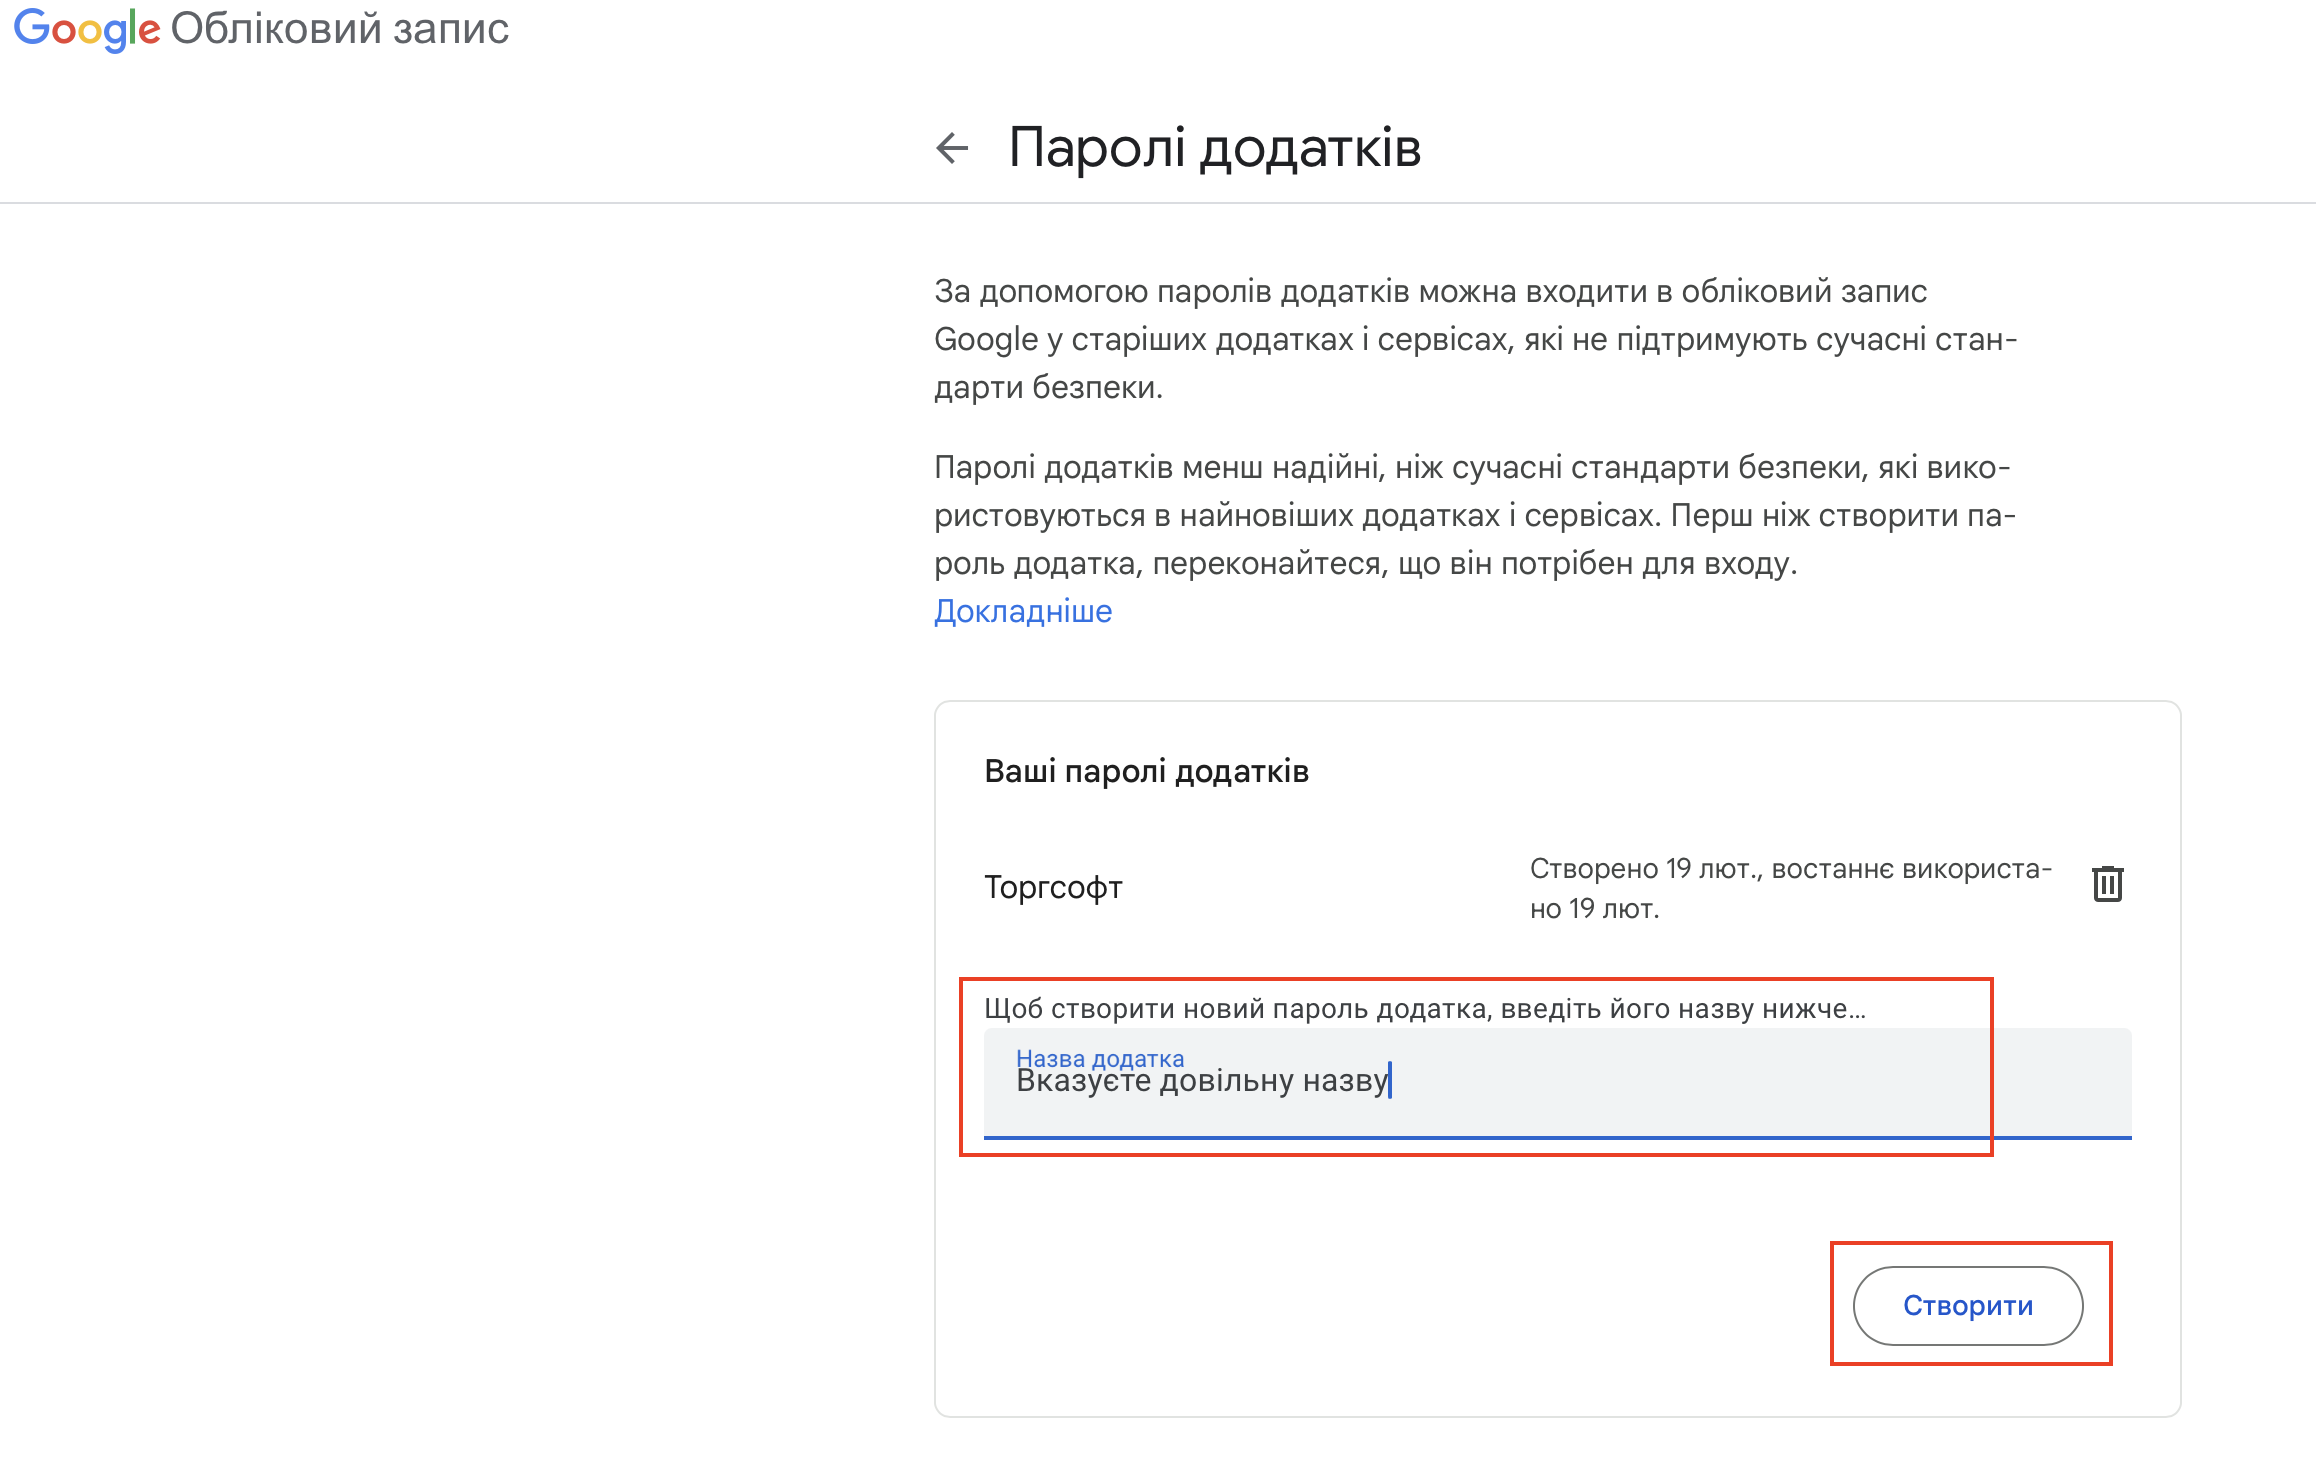Click the Ваші паролі додатків heading
Screen dimensions: 2316x1472
coord(1148,770)
